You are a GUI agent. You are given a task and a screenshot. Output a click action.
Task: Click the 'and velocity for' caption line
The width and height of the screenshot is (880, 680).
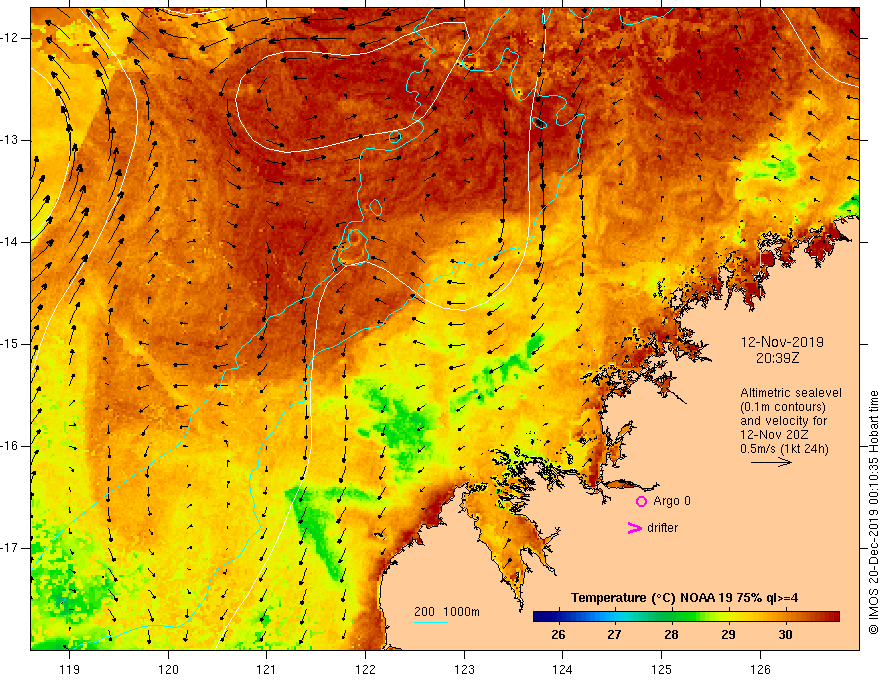tap(783, 421)
